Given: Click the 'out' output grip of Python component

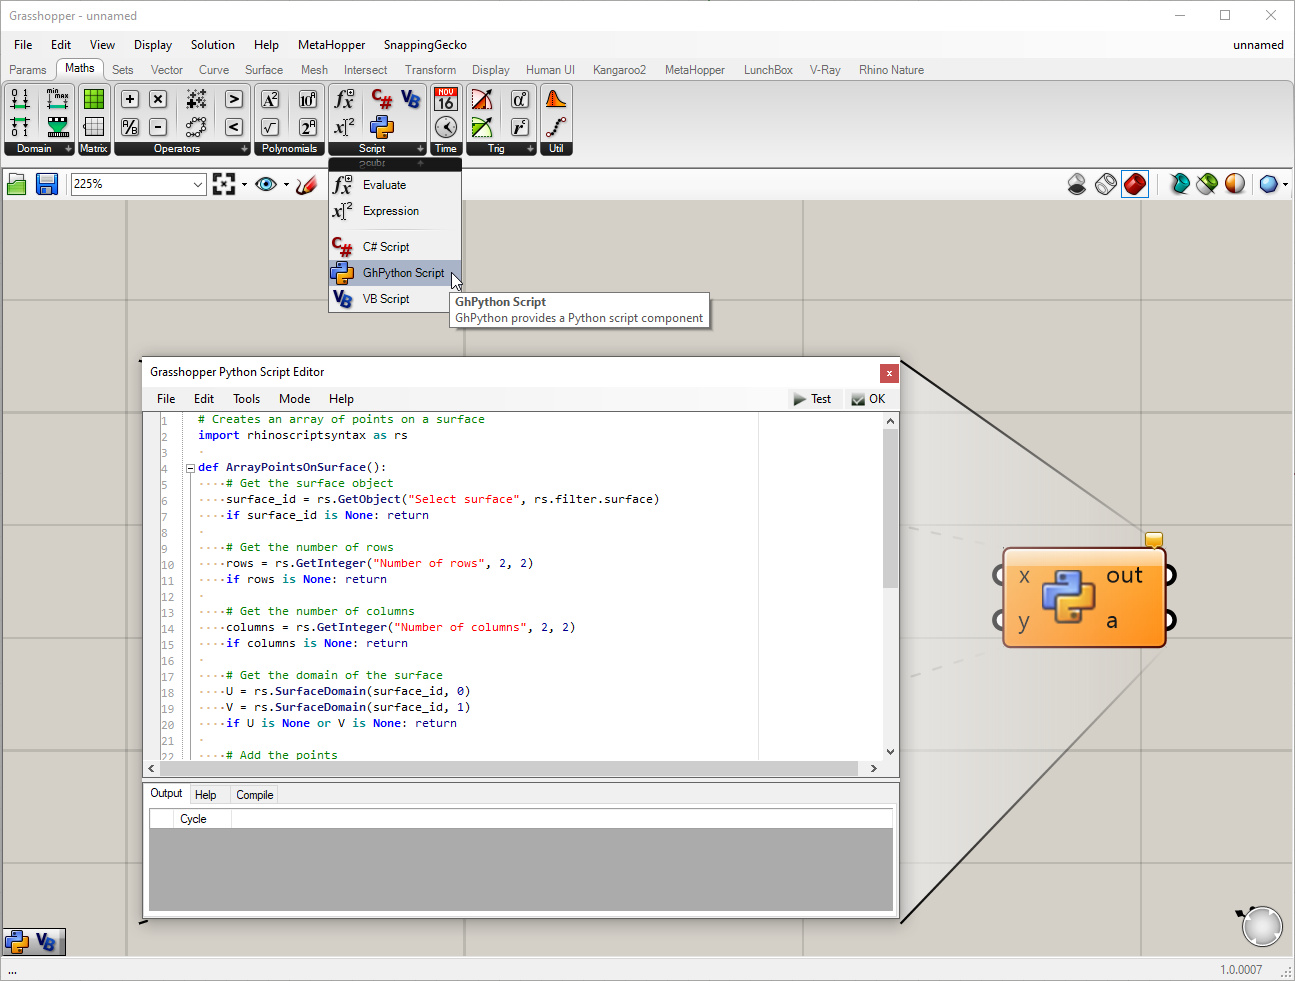Looking at the screenshot, I should pos(1170,575).
